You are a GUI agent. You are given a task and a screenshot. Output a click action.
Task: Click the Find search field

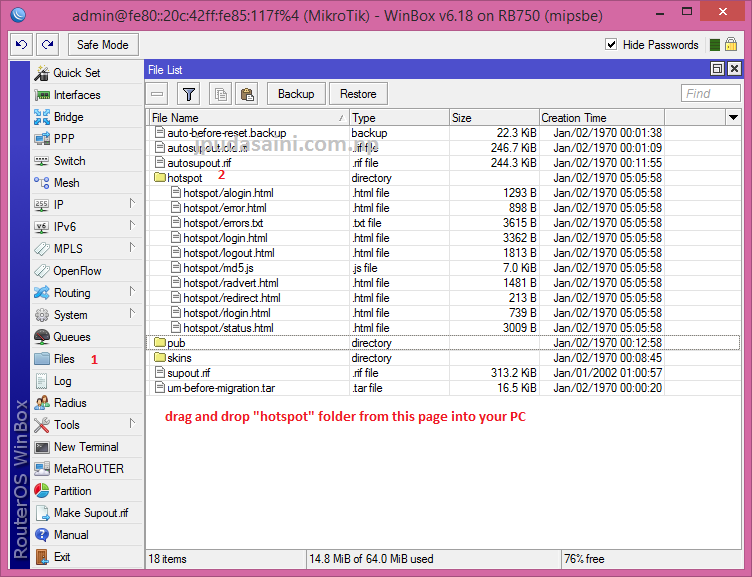click(x=711, y=94)
